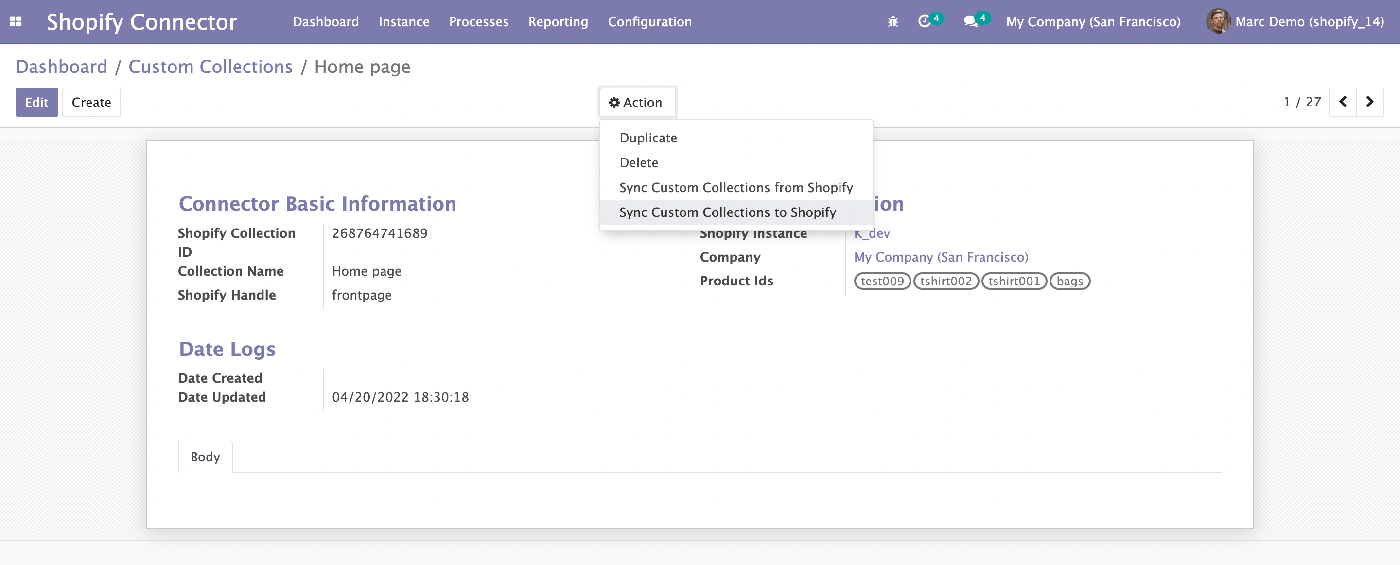
Task: Click Marc Demo user avatar
Action: tap(1218, 21)
